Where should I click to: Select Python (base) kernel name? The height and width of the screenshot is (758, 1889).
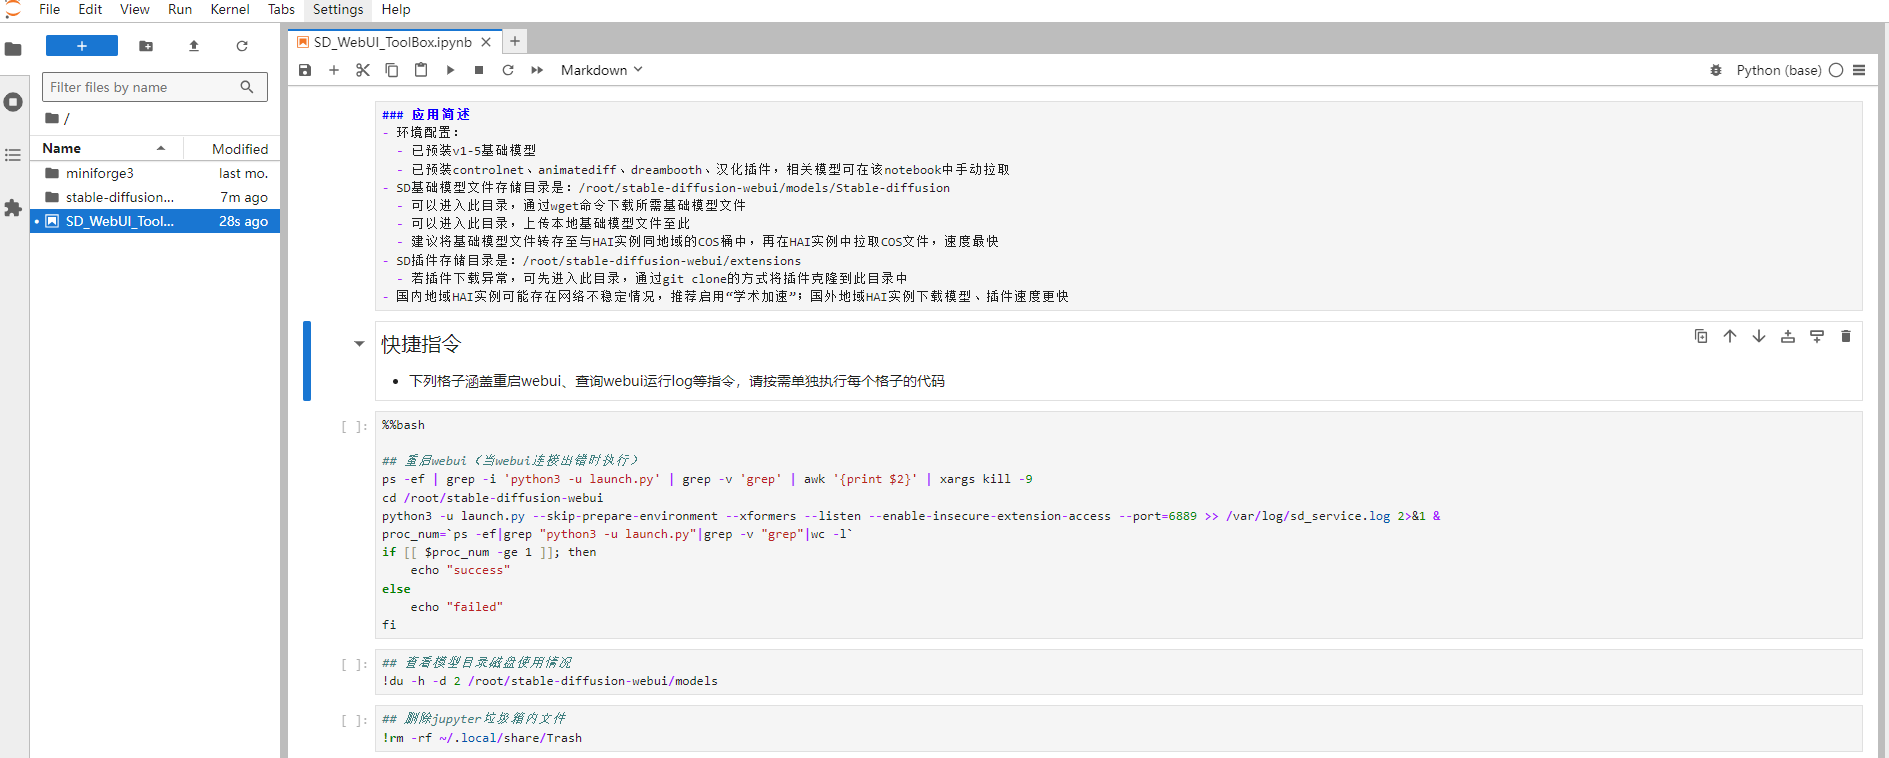tap(1778, 70)
